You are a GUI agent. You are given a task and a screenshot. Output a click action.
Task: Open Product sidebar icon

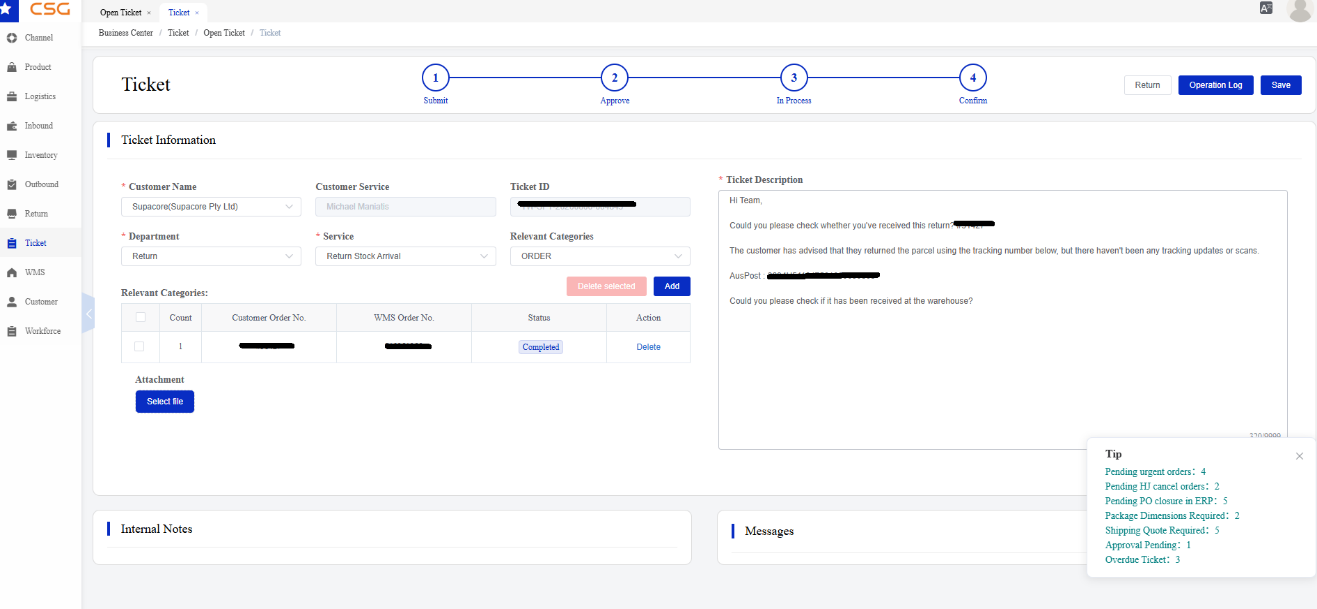click(x=12, y=67)
